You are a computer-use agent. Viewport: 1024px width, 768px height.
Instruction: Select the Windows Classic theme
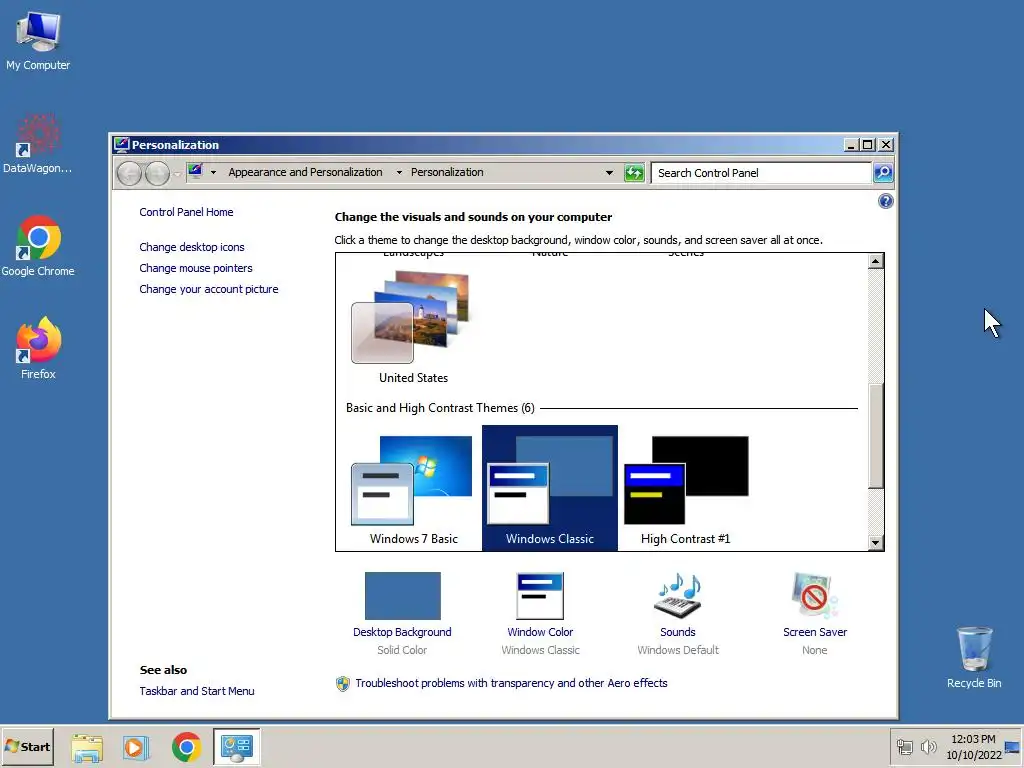click(550, 488)
